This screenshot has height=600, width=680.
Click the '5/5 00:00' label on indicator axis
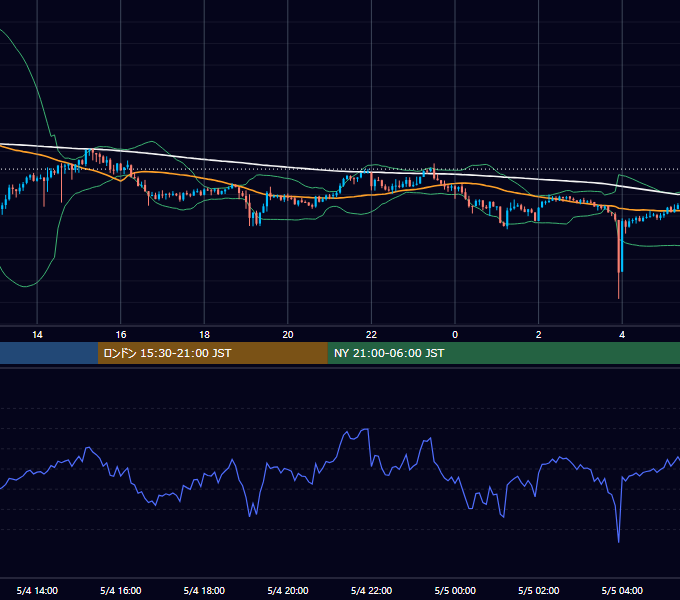click(x=455, y=590)
